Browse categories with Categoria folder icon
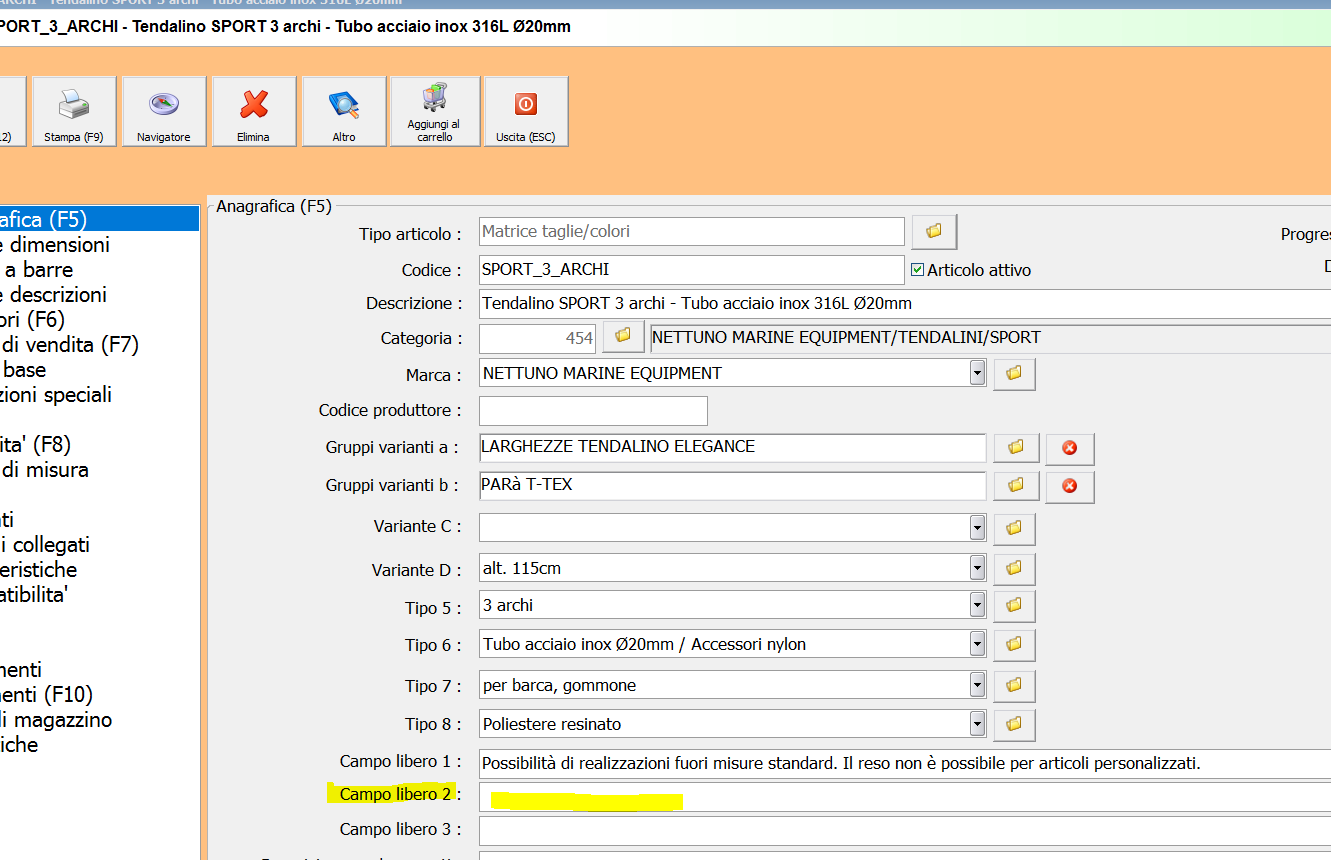This screenshot has width=1331, height=860. [x=623, y=337]
